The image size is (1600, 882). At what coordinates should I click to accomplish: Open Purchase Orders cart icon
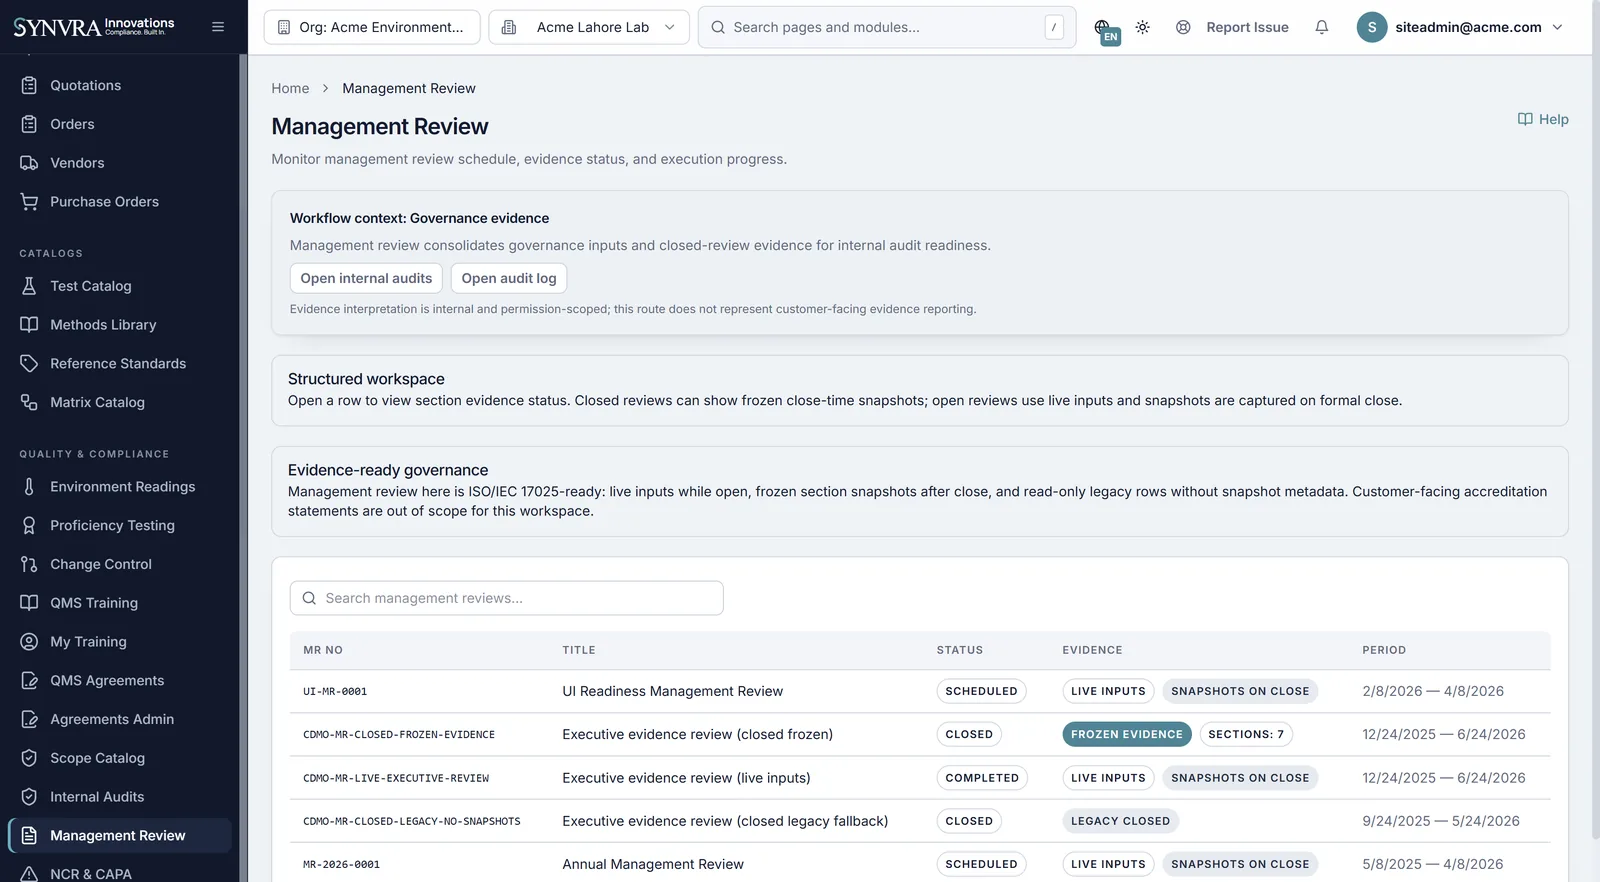click(29, 202)
